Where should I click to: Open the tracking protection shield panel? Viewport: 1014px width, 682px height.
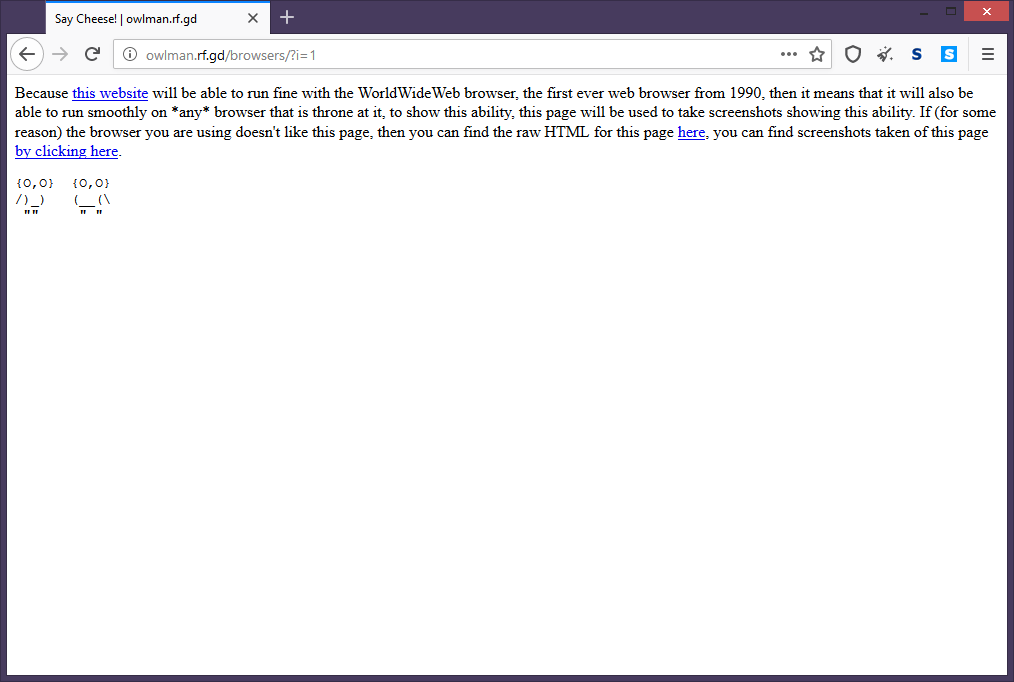tap(853, 55)
